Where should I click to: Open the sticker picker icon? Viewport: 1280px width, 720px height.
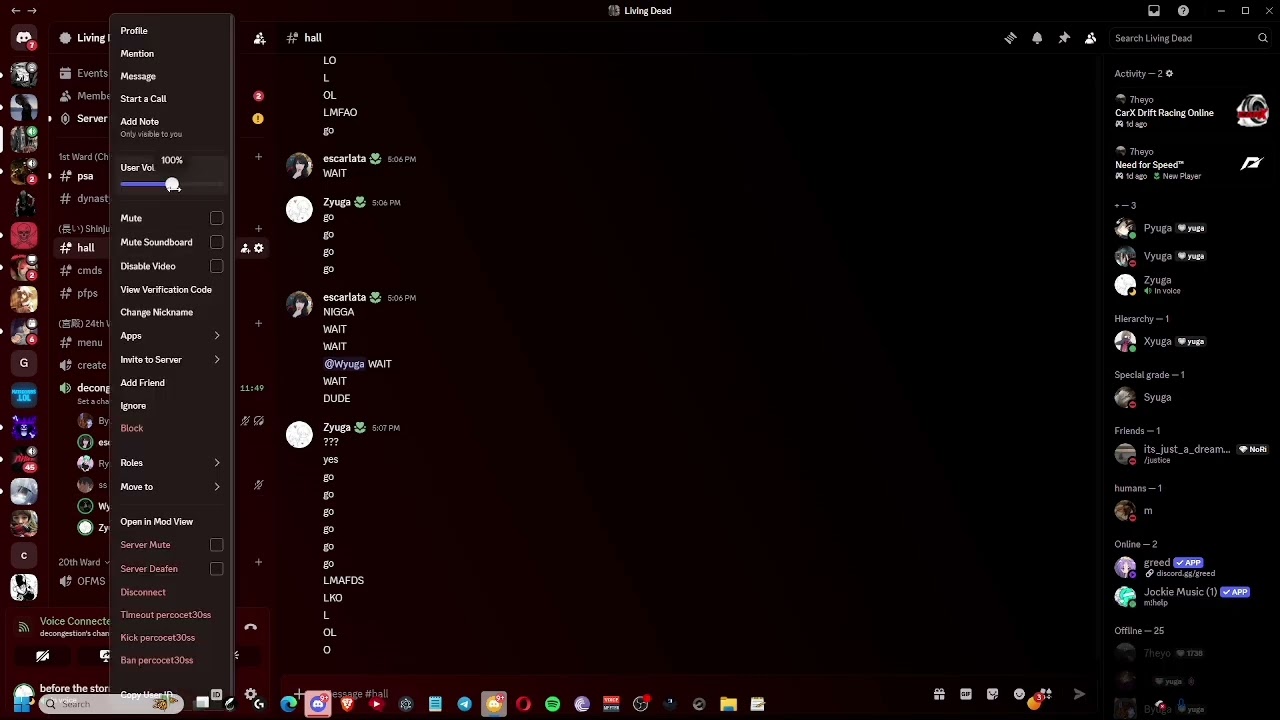992,694
